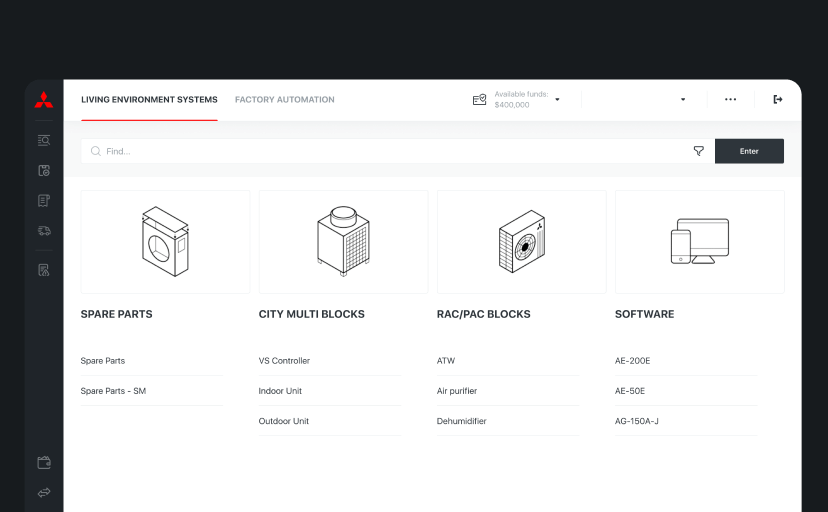Screen dimensions: 828x512
Task: Open the catalog search icon in the sidebar
Action: (44, 141)
